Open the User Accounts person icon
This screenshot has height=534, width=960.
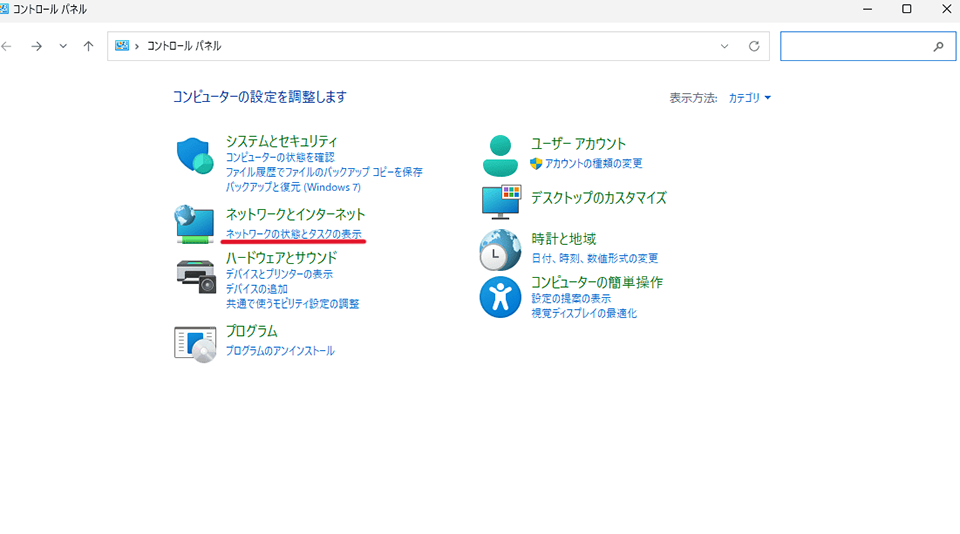[500, 156]
